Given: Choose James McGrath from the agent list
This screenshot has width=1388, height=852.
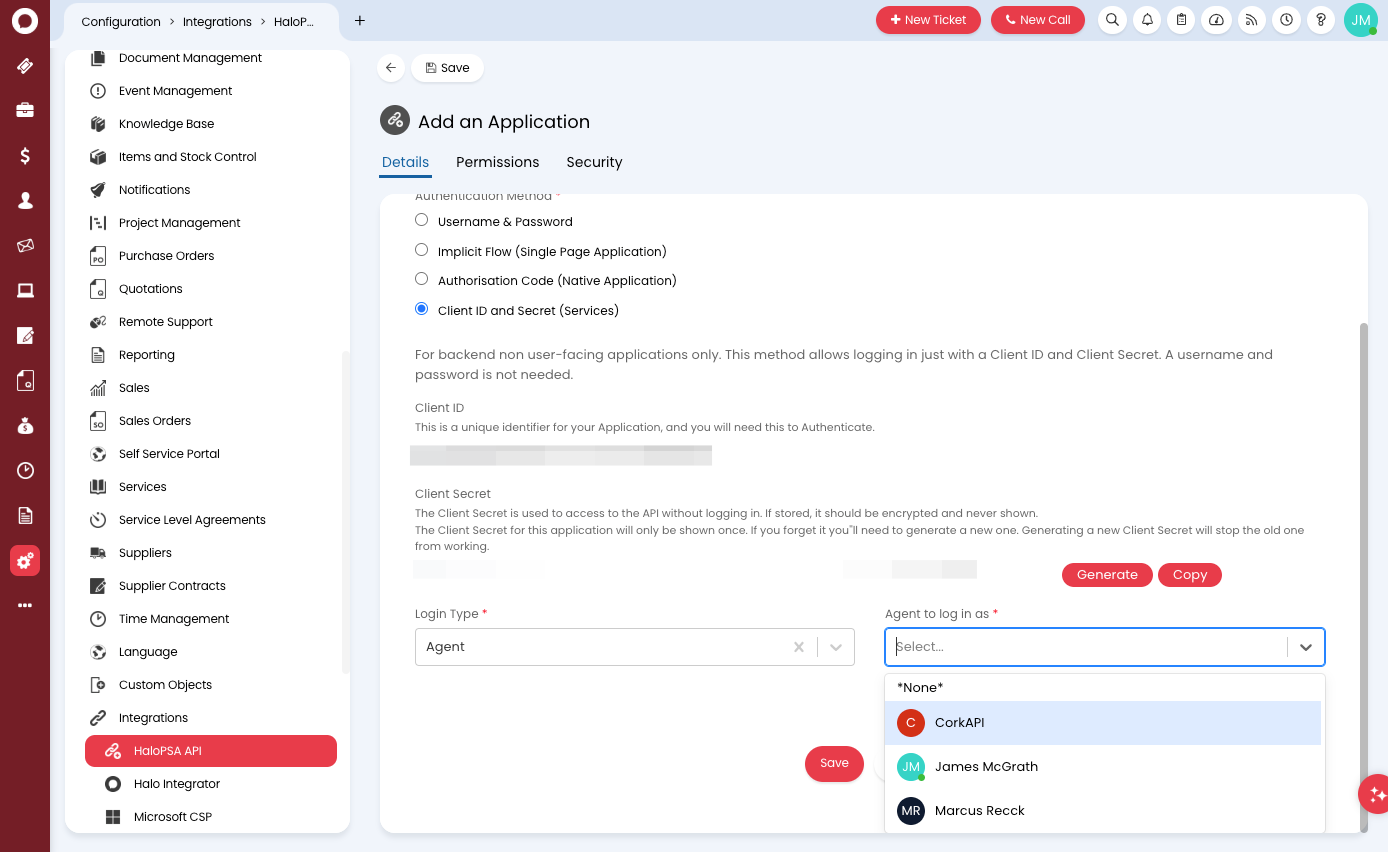Looking at the screenshot, I should 1104,767.
